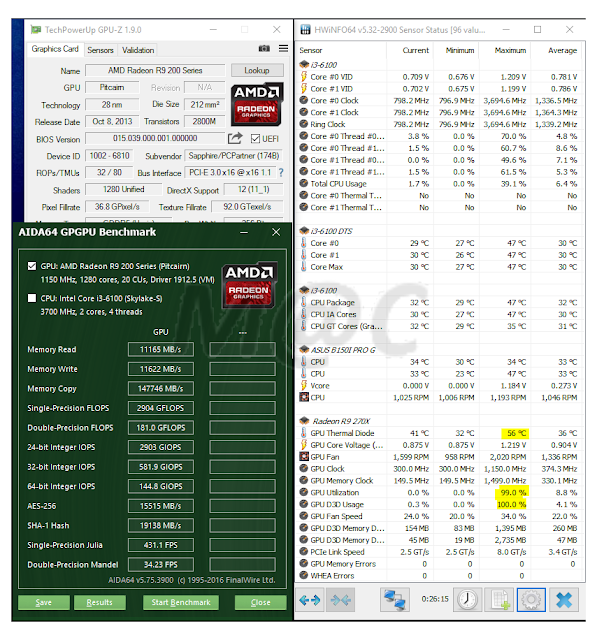Click the GPU Thermal Diode thermometer icon
This screenshot has width=597, height=640.
pyautogui.click(x=304, y=433)
